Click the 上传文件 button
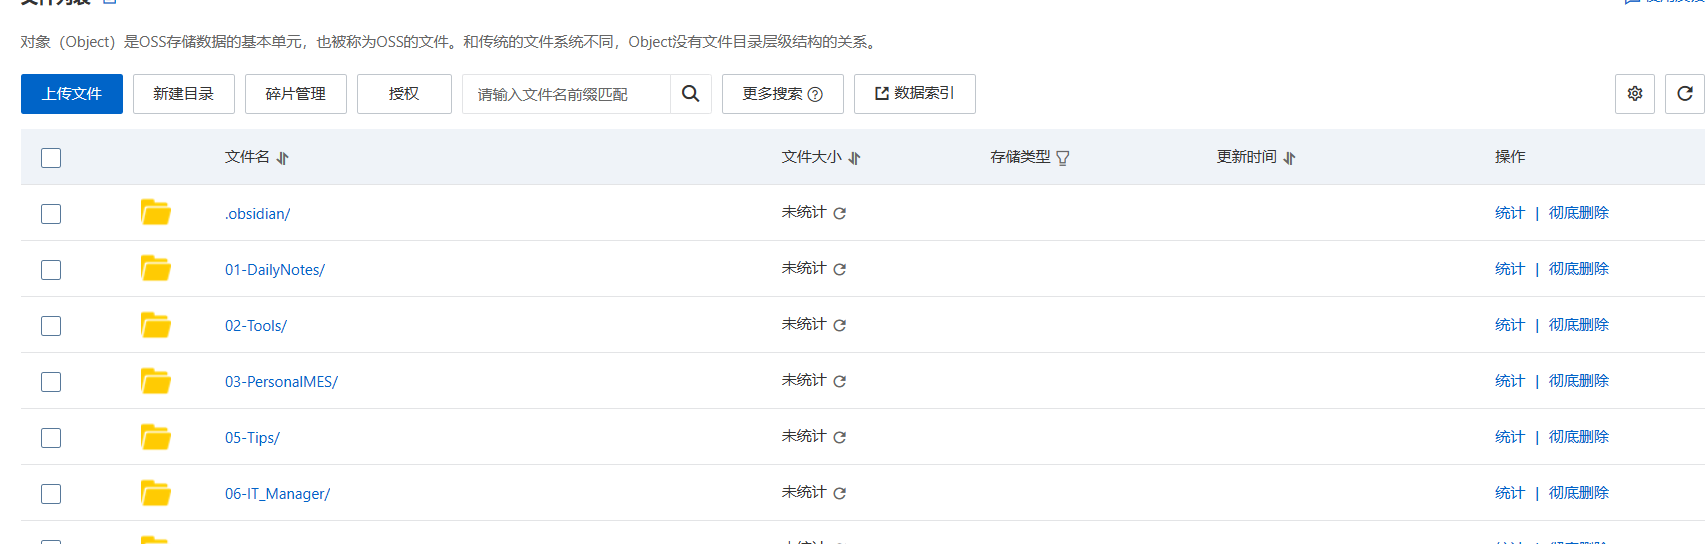The width and height of the screenshot is (1708, 544). coord(72,94)
